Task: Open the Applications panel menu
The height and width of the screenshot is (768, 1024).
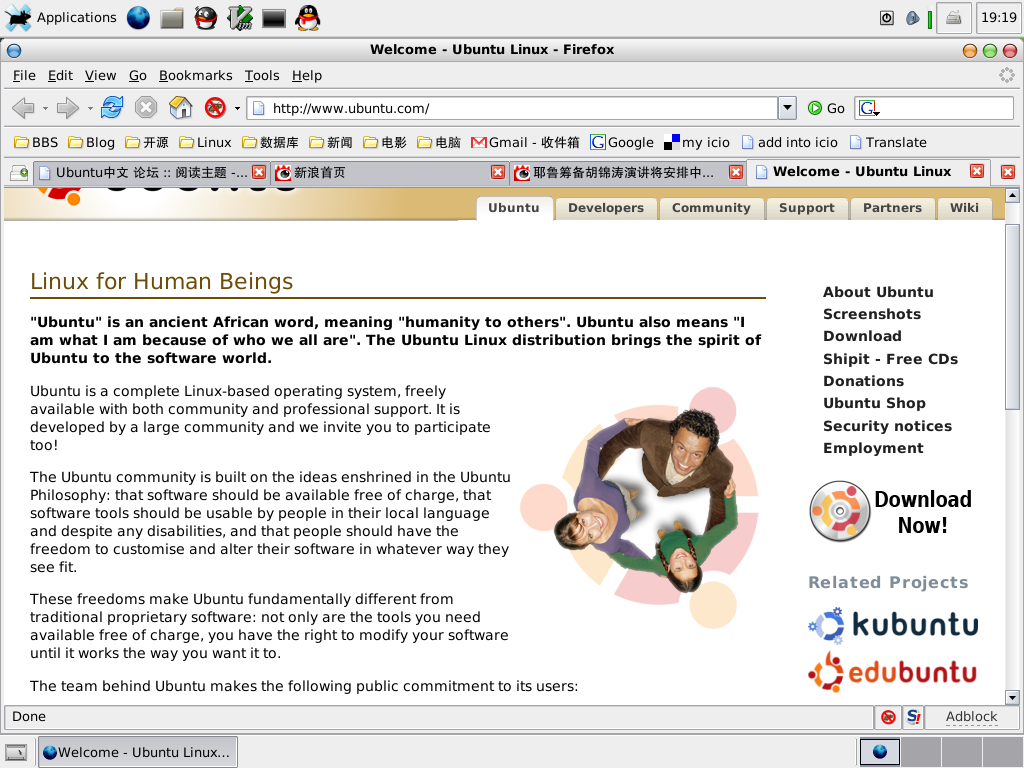Action: [61, 18]
